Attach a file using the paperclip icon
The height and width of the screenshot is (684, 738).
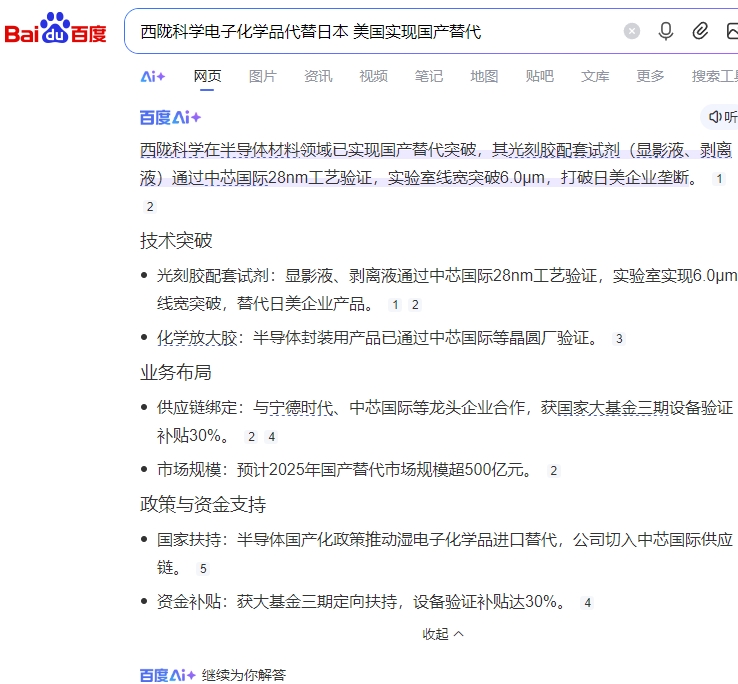700,32
